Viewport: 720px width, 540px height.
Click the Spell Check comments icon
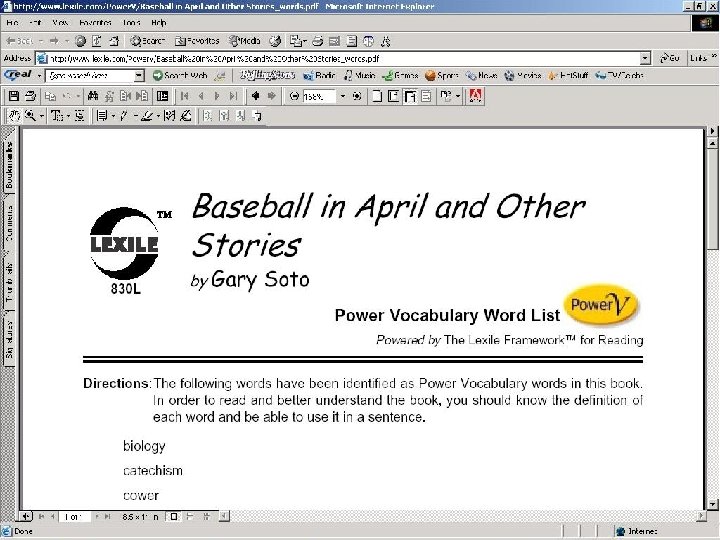pos(169,115)
